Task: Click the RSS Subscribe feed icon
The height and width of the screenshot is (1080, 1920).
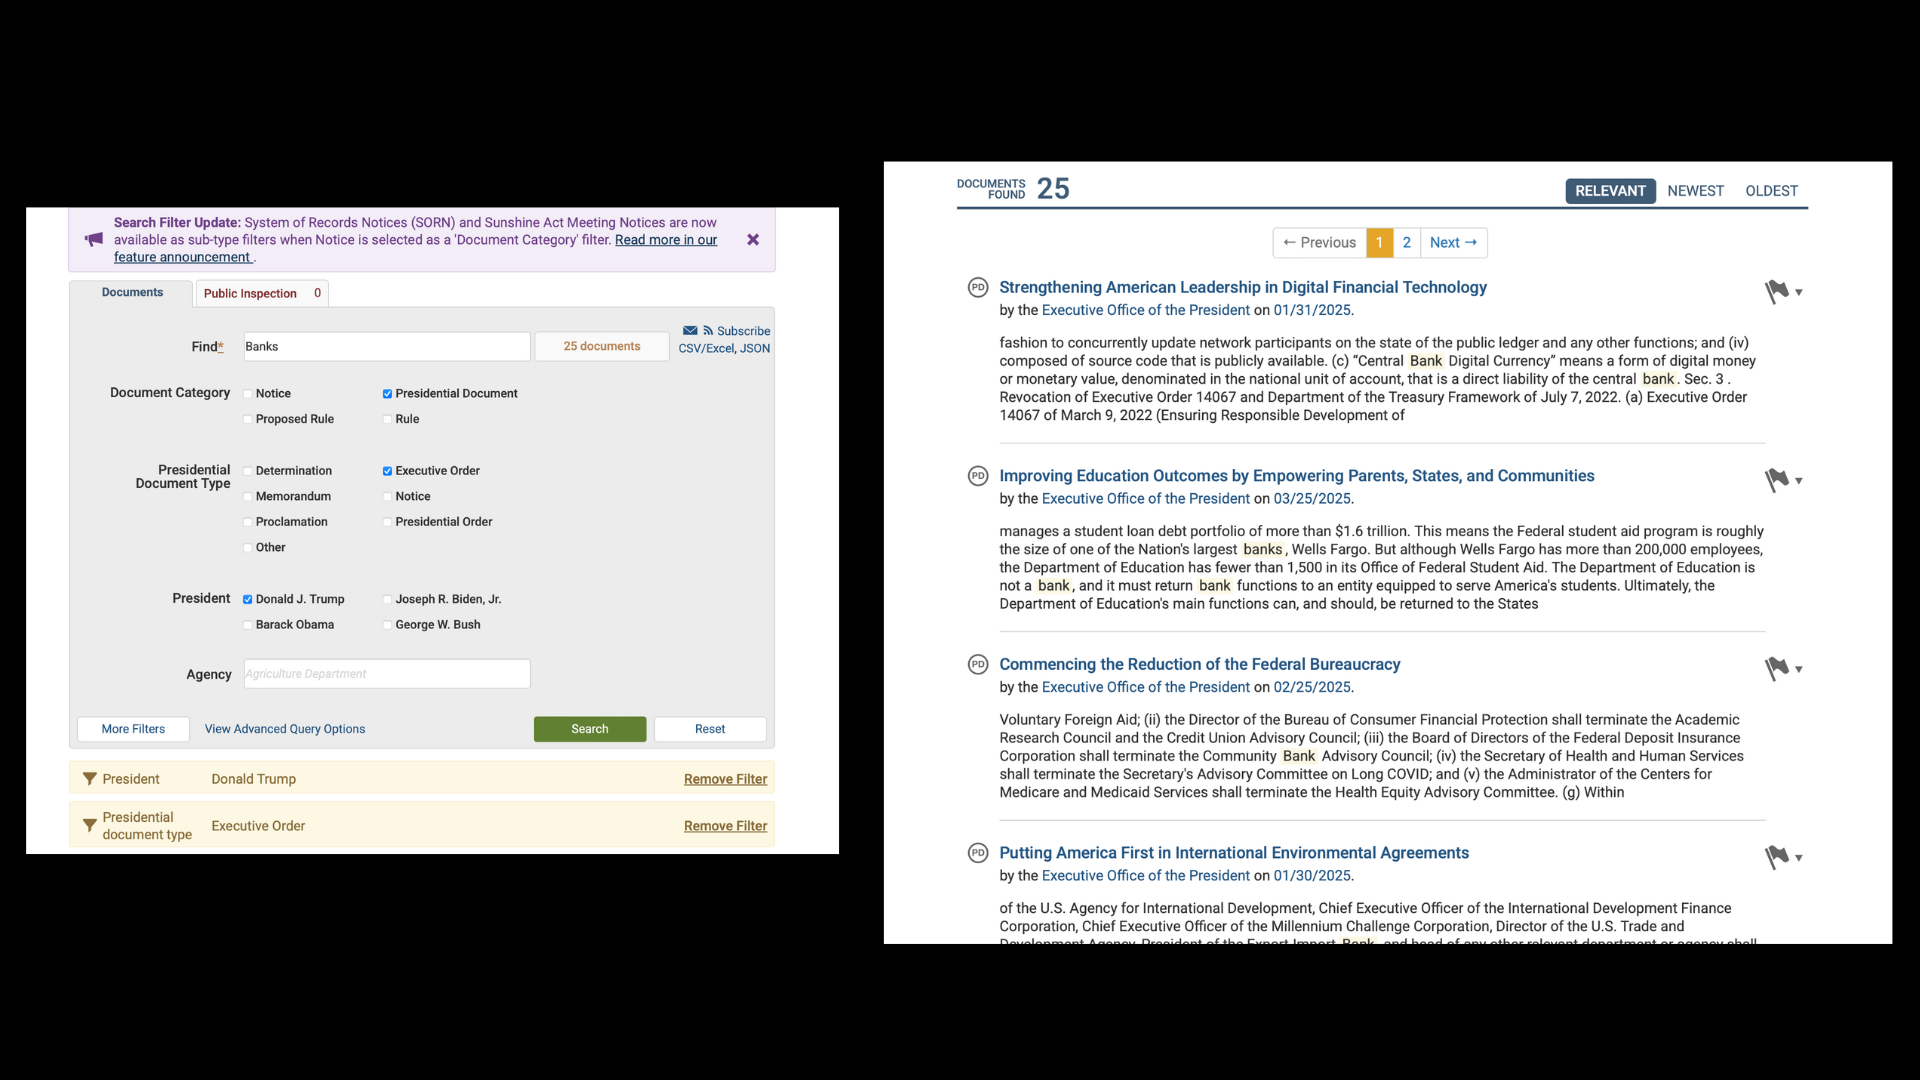Action: pos(708,331)
